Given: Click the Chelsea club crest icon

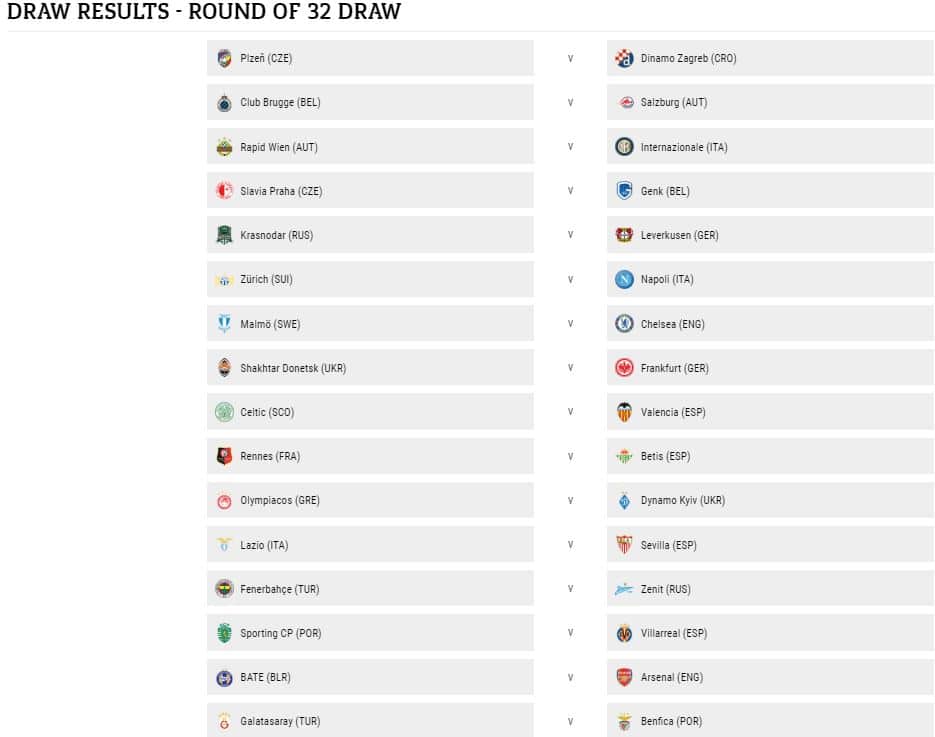Looking at the screenshot, I should [x=624, y=324].
